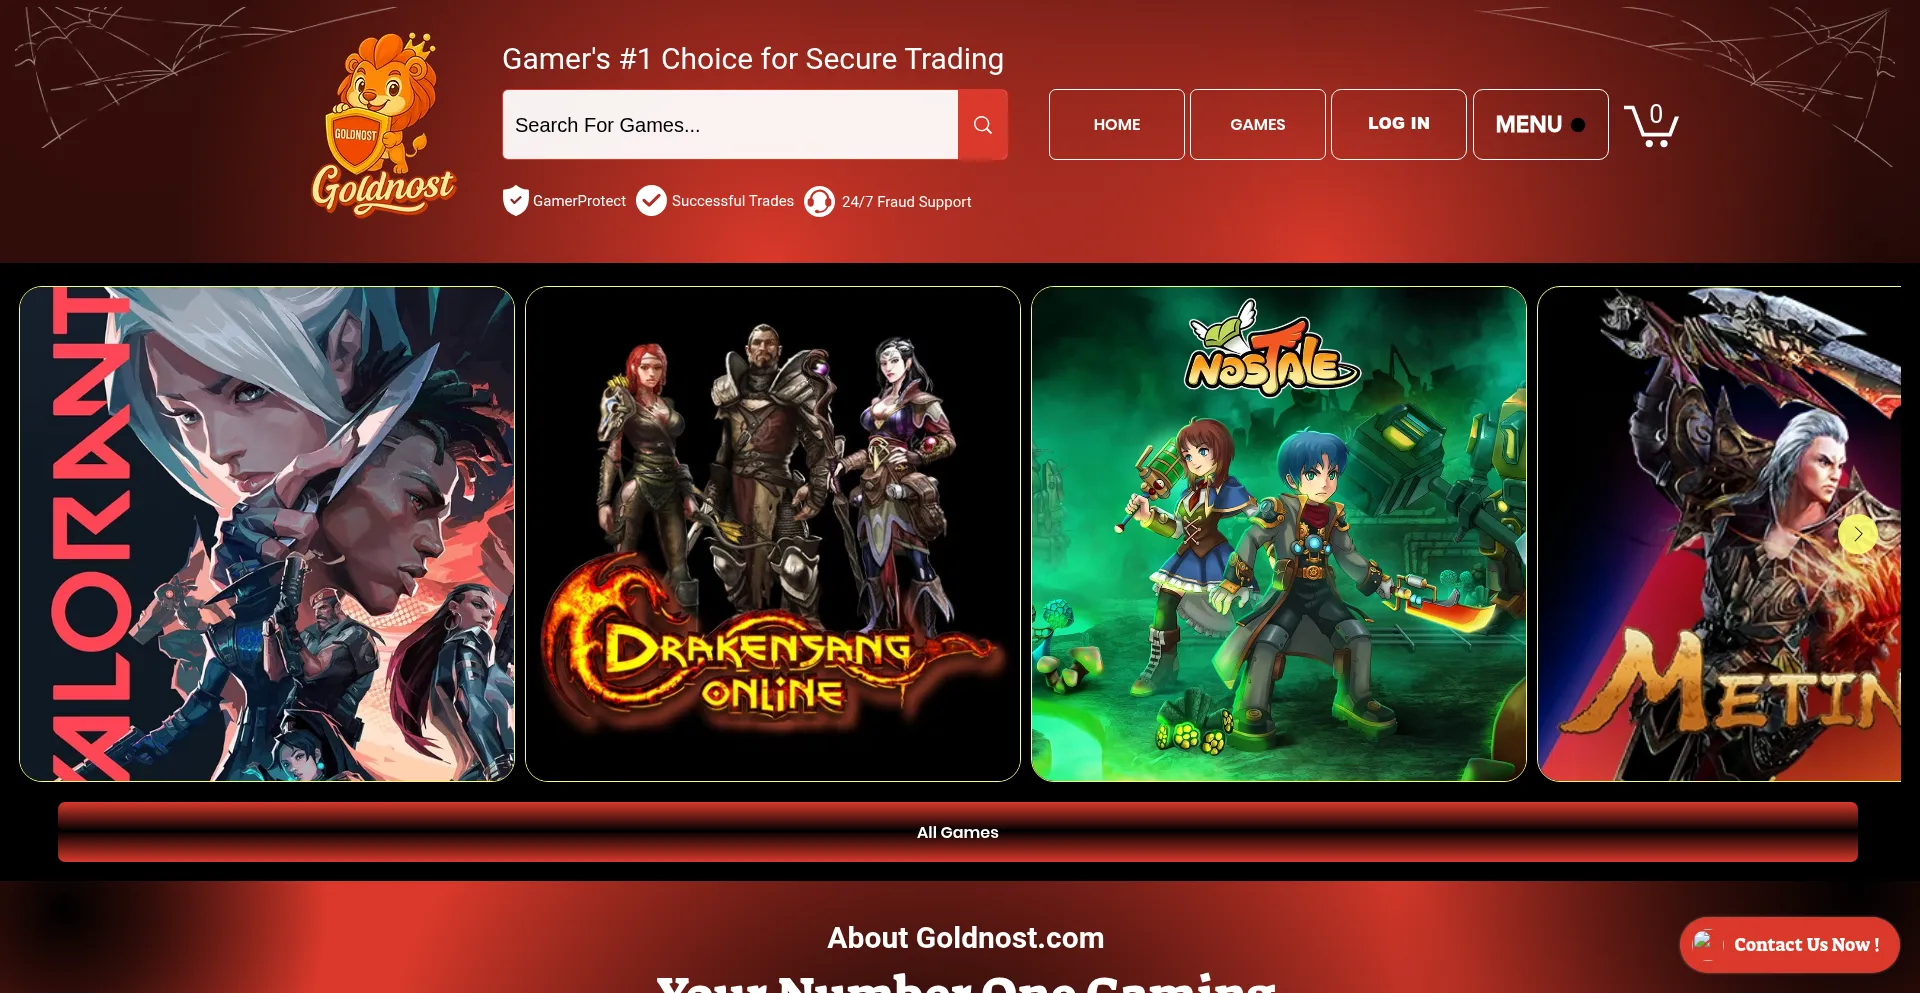Viewport: 1920px width, 993px height.
Task: Click the Contact Us Now! button
Action: [x=1789, y=945]
